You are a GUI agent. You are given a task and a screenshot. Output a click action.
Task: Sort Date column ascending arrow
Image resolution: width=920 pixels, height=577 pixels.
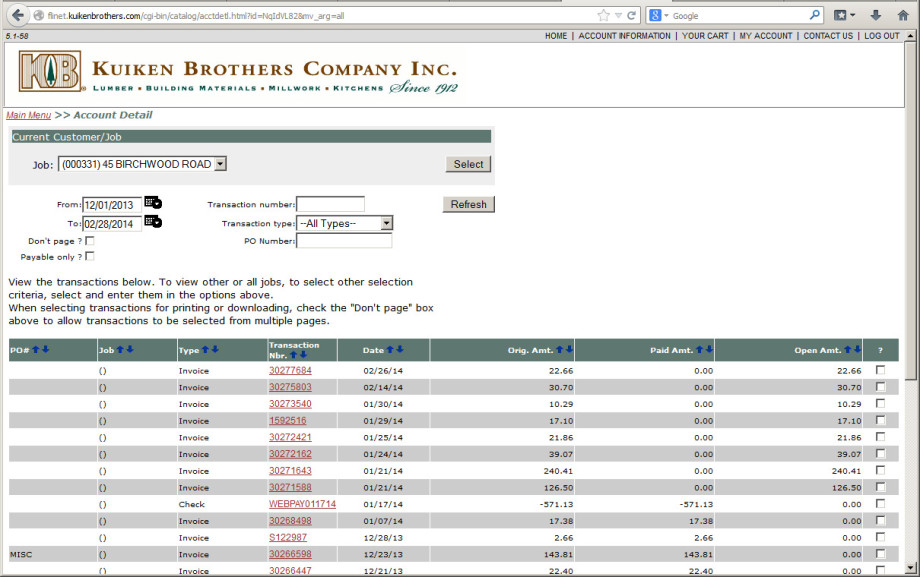point(390,349)
